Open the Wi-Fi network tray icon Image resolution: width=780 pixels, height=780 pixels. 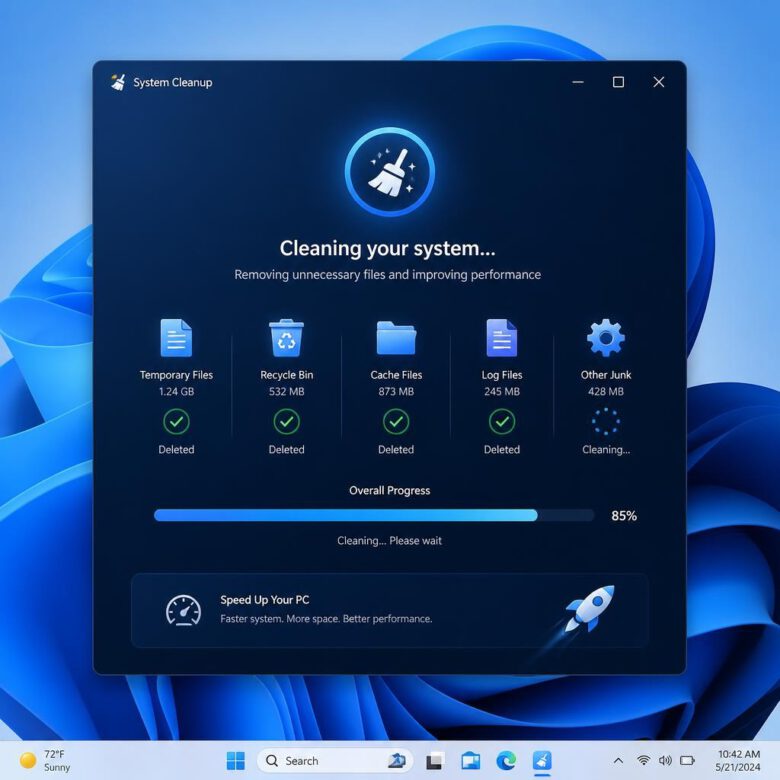tap(644, 760)
